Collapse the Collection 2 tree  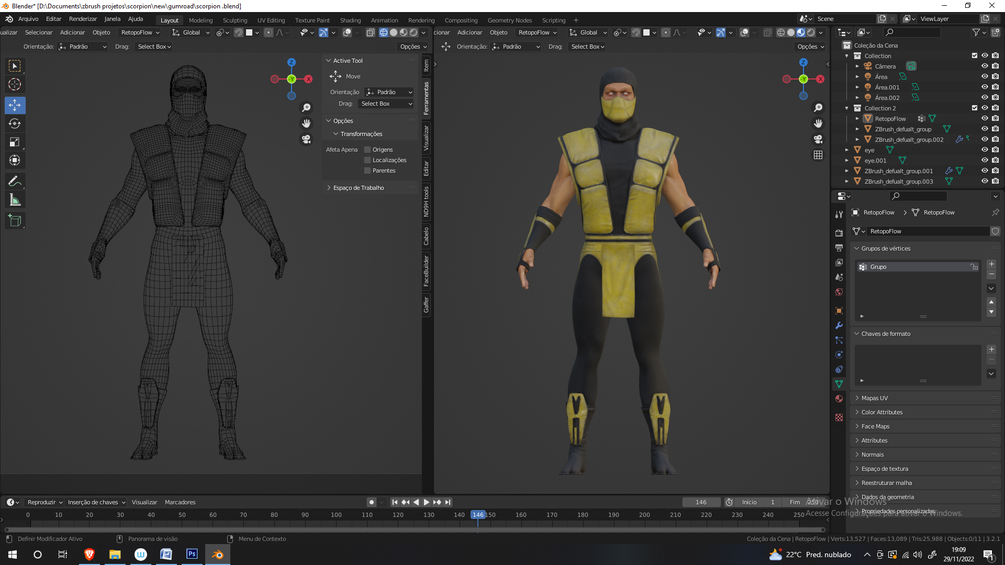tap(847, 108)
